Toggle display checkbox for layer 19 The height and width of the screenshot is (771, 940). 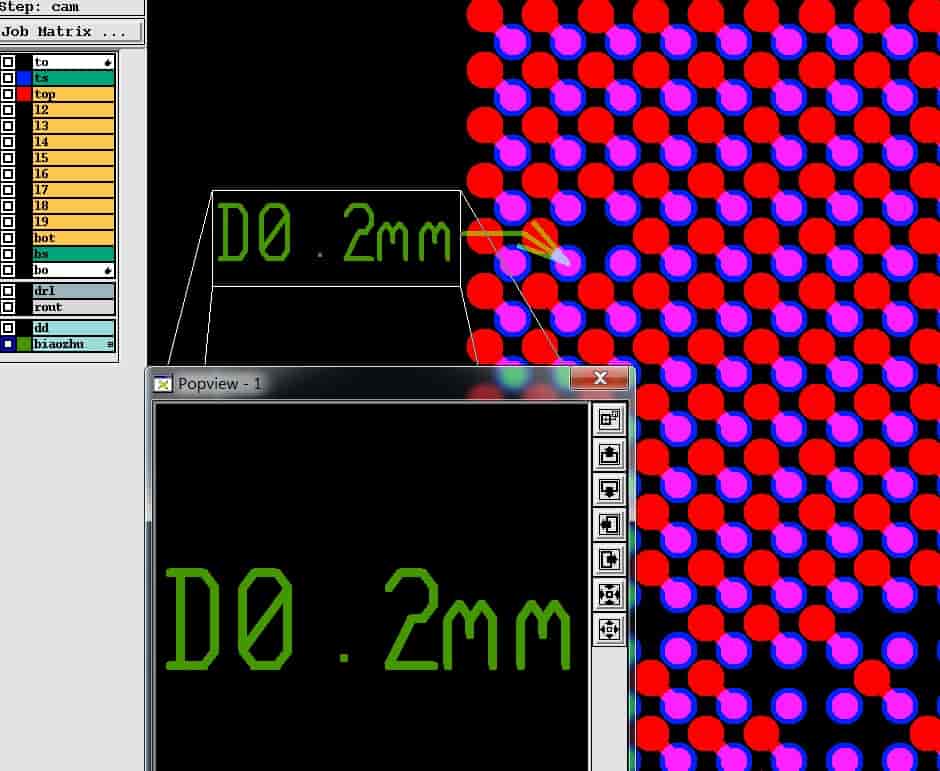[8, 222]
